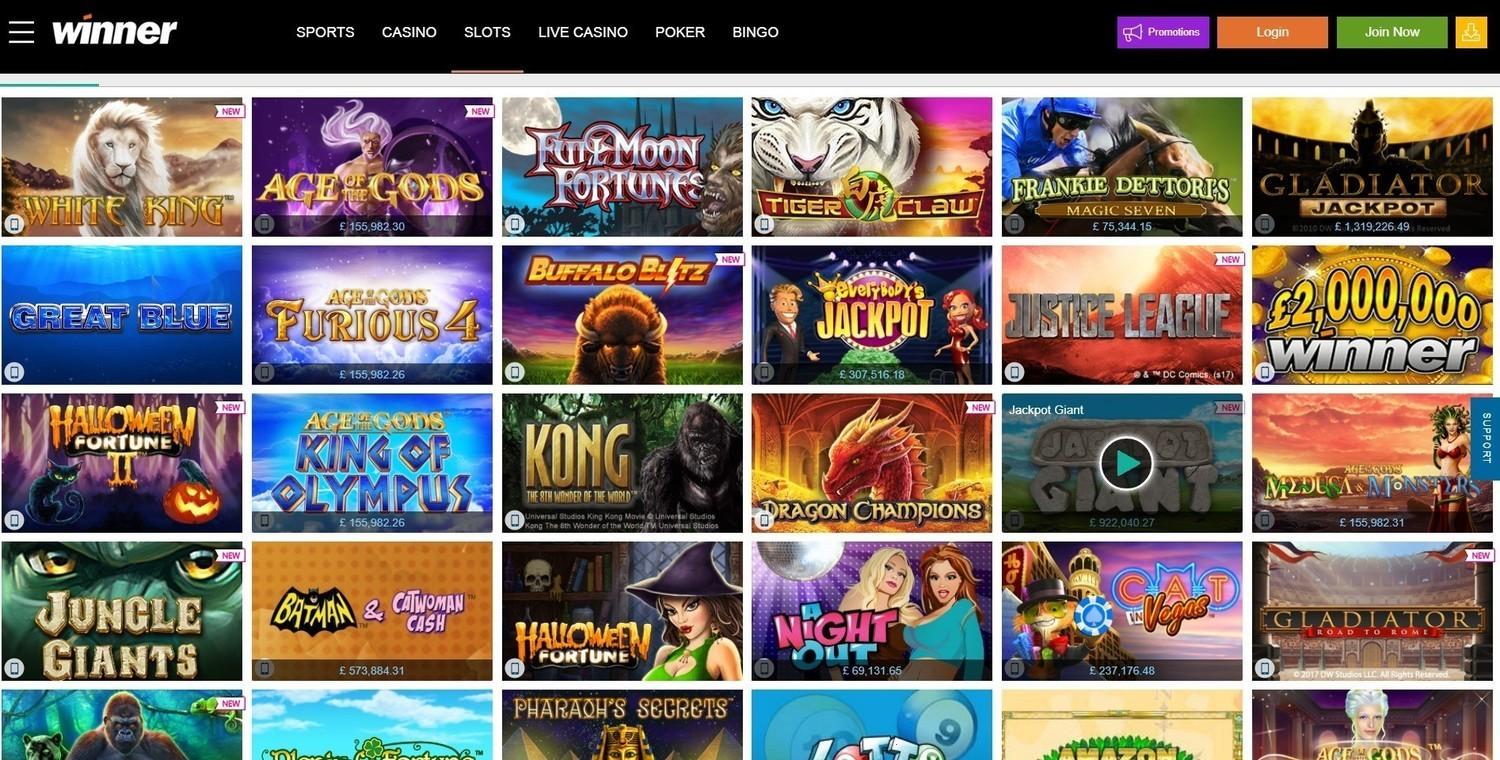Click mobile icon on White King tile
This screenshot has width=1500, height=760.
tap(14, 224)
